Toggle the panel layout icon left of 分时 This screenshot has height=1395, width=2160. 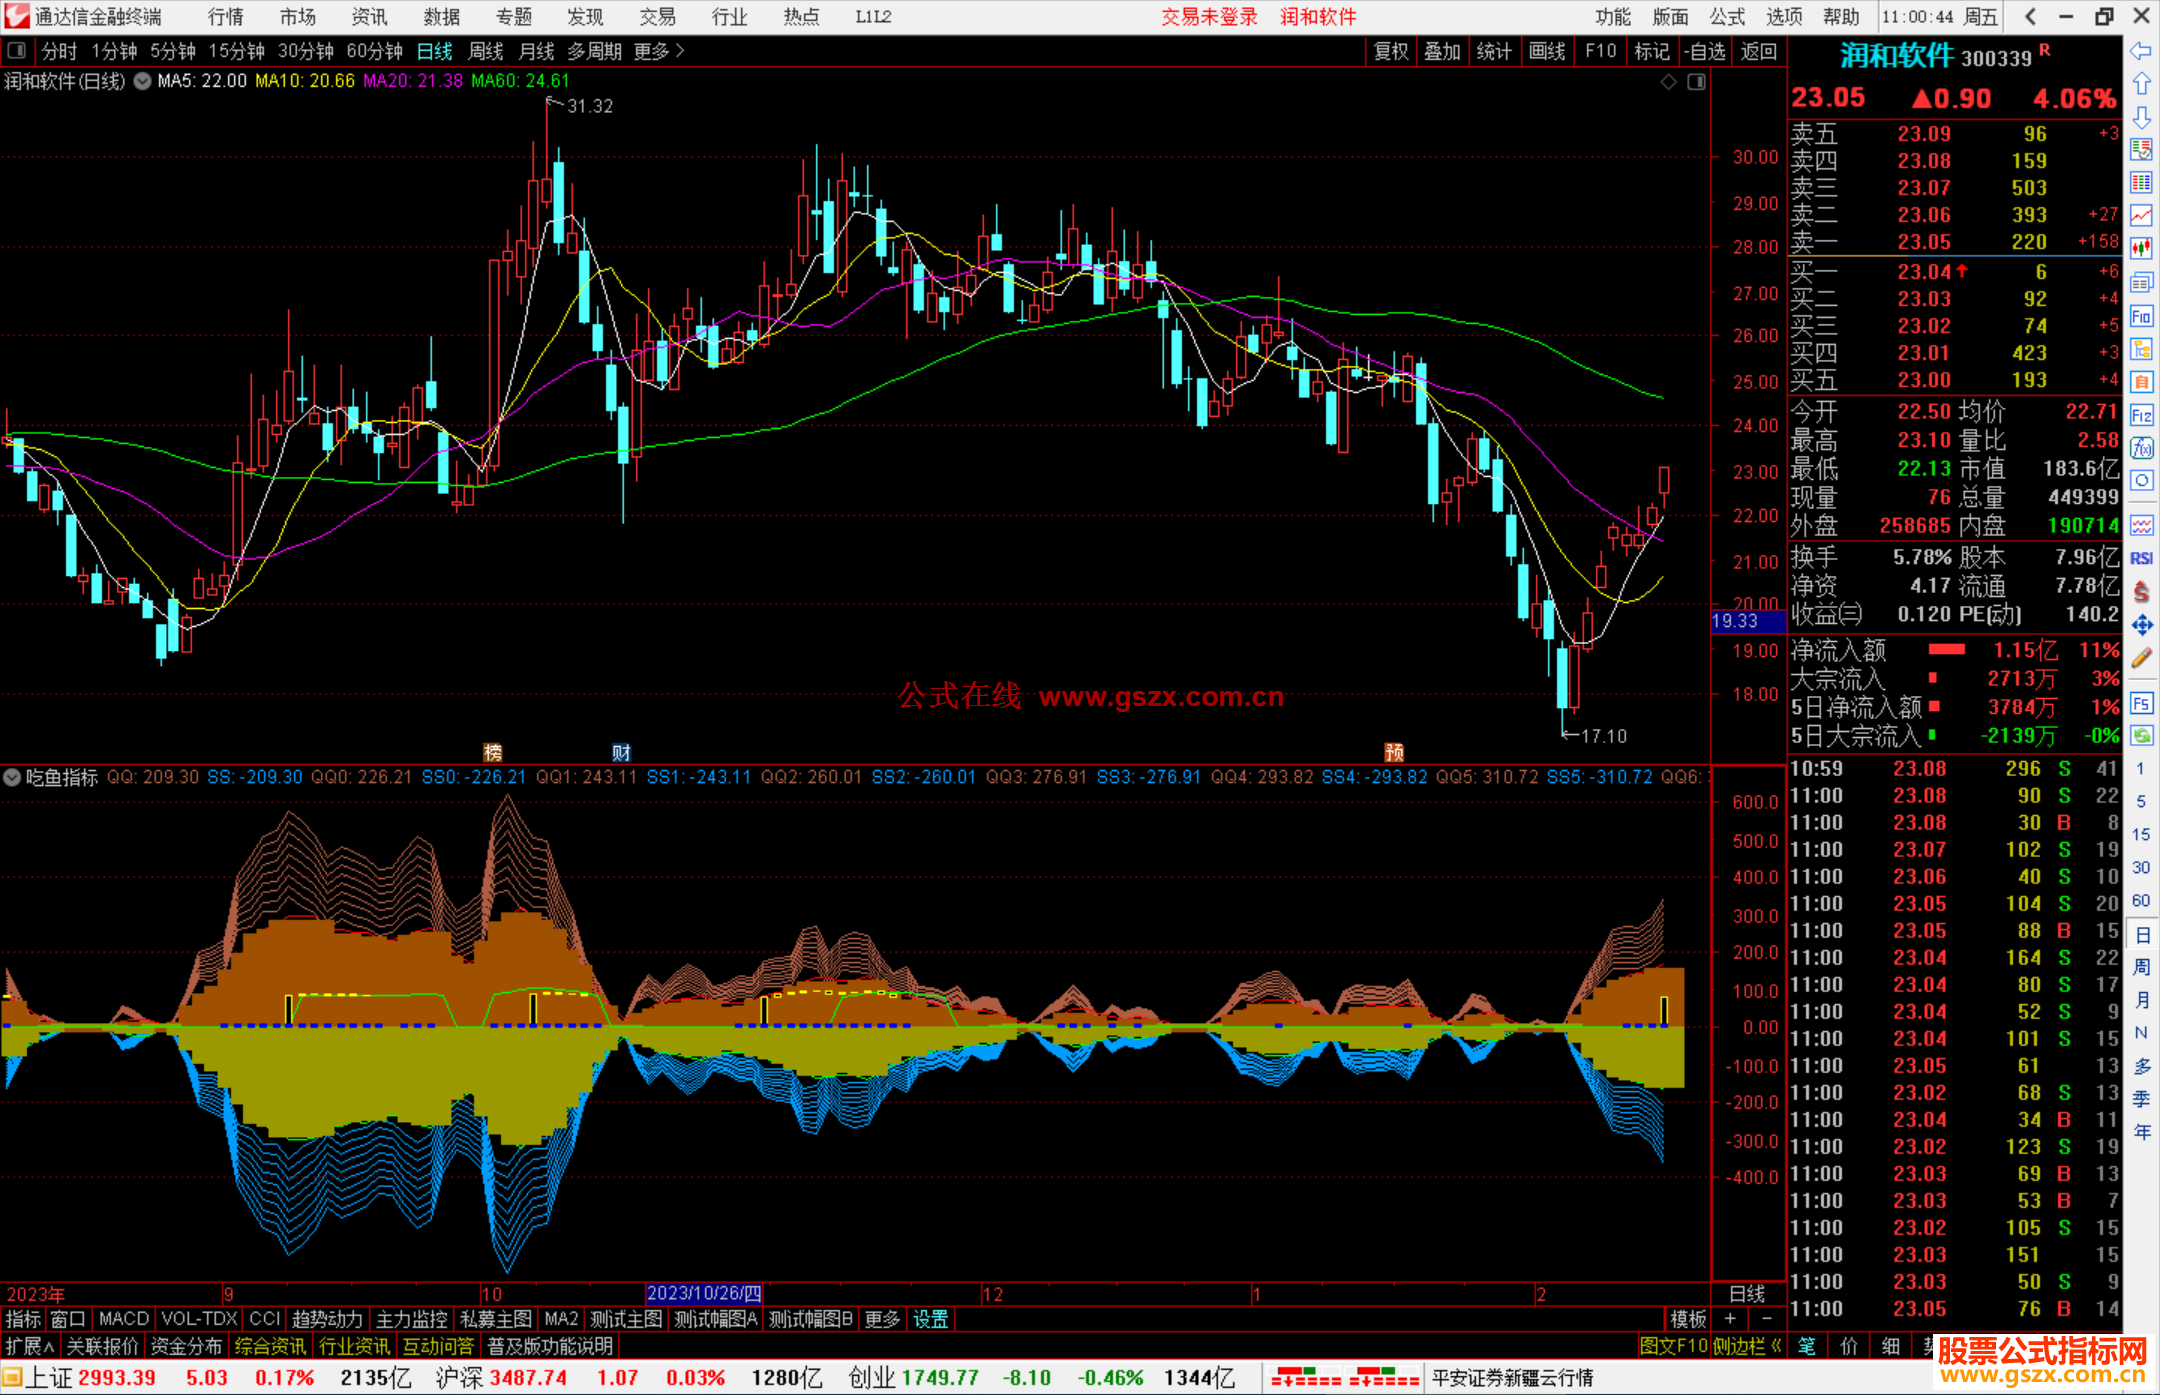pyautogui.click(x=17, y=50)
